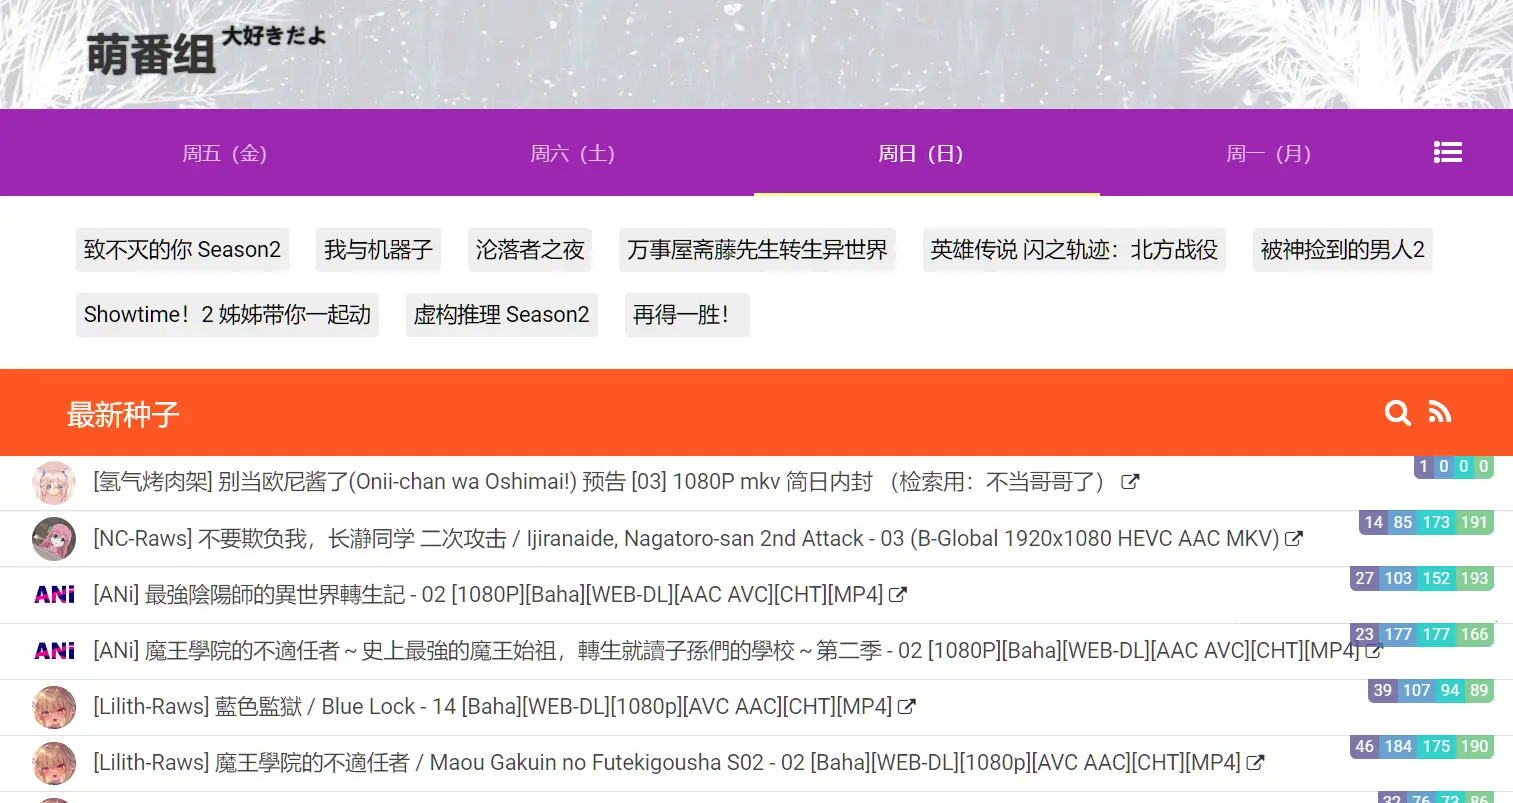Choose the 虚构推理 Season2 tag

501,315
